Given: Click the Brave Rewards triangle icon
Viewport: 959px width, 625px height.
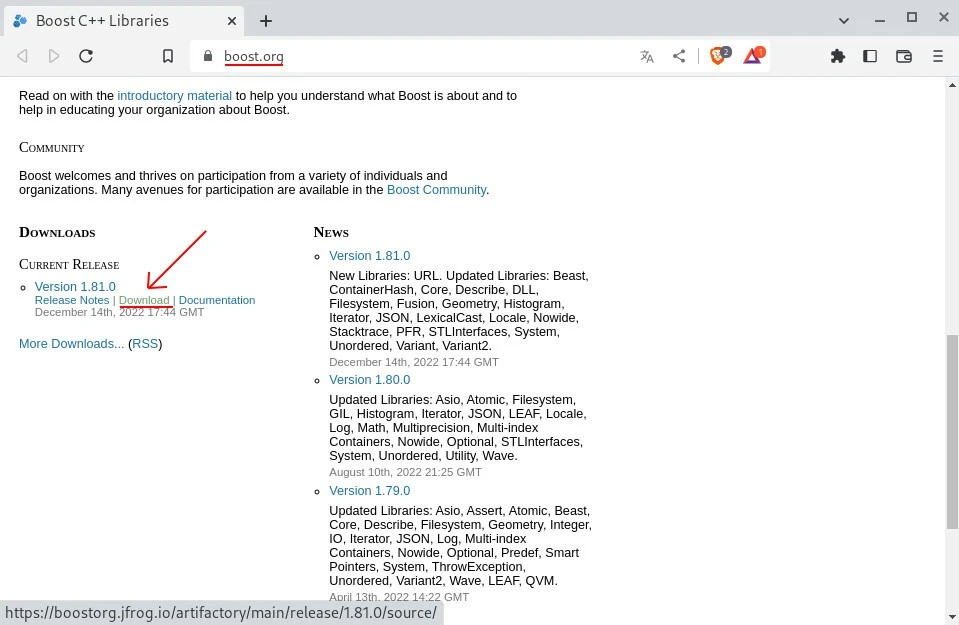Looking at the screenshot, I should pyautogui.click(x=753, y=56).
